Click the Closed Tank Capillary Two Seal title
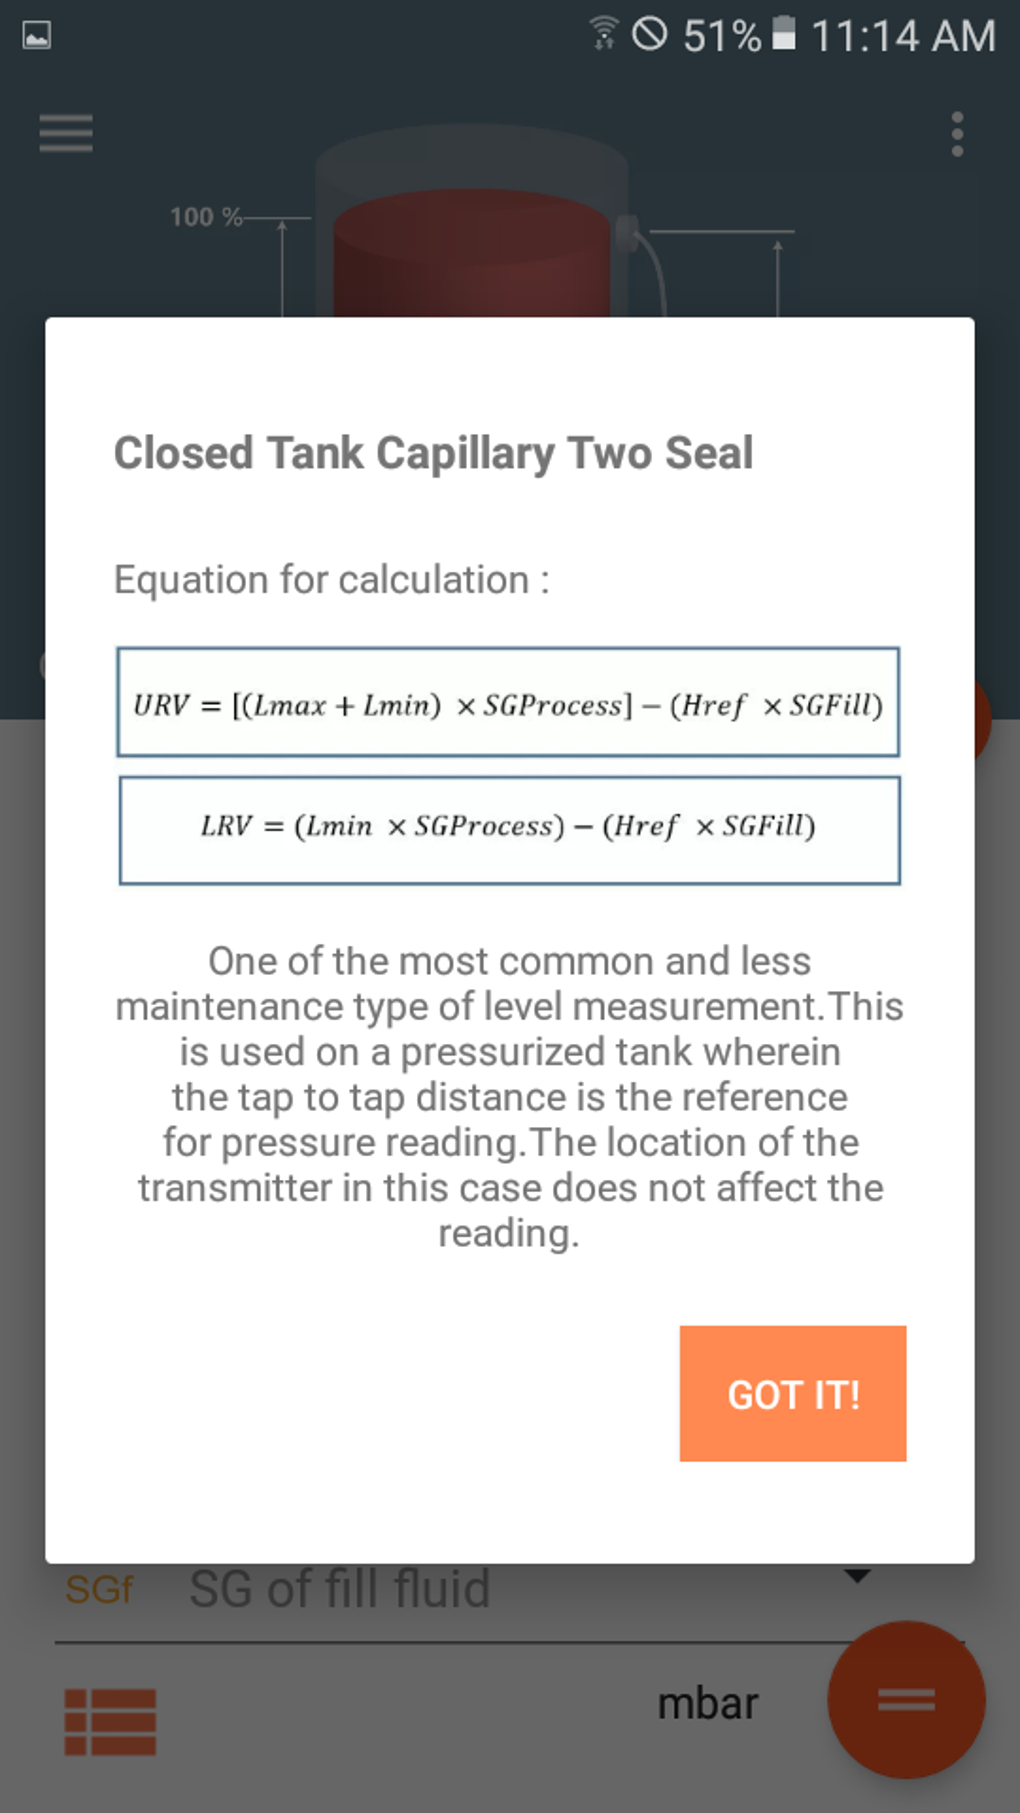 point(433,453)
